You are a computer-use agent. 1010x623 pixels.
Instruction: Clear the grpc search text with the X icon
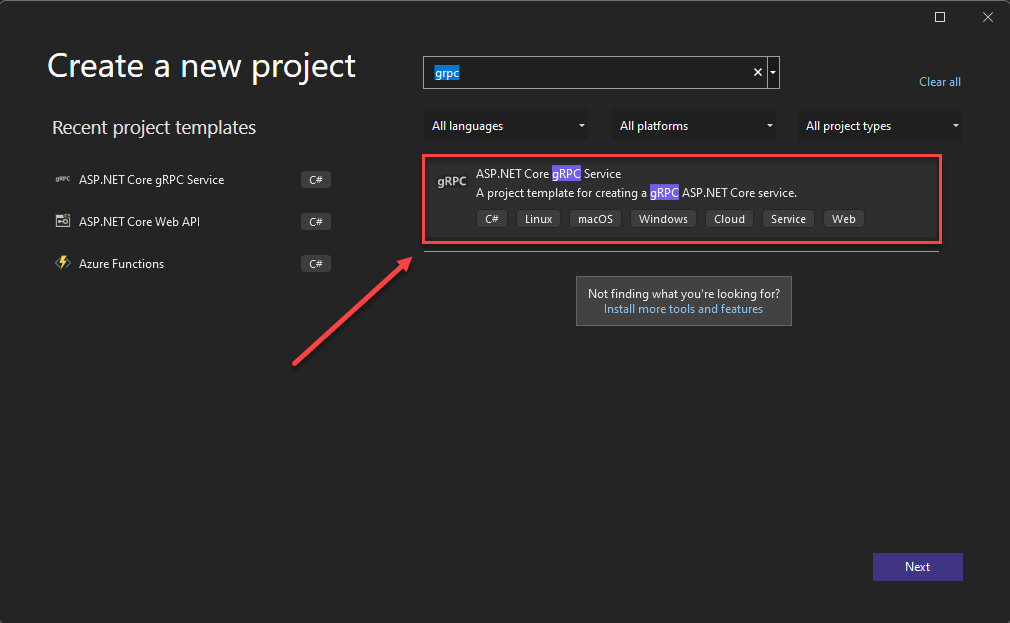757,72
